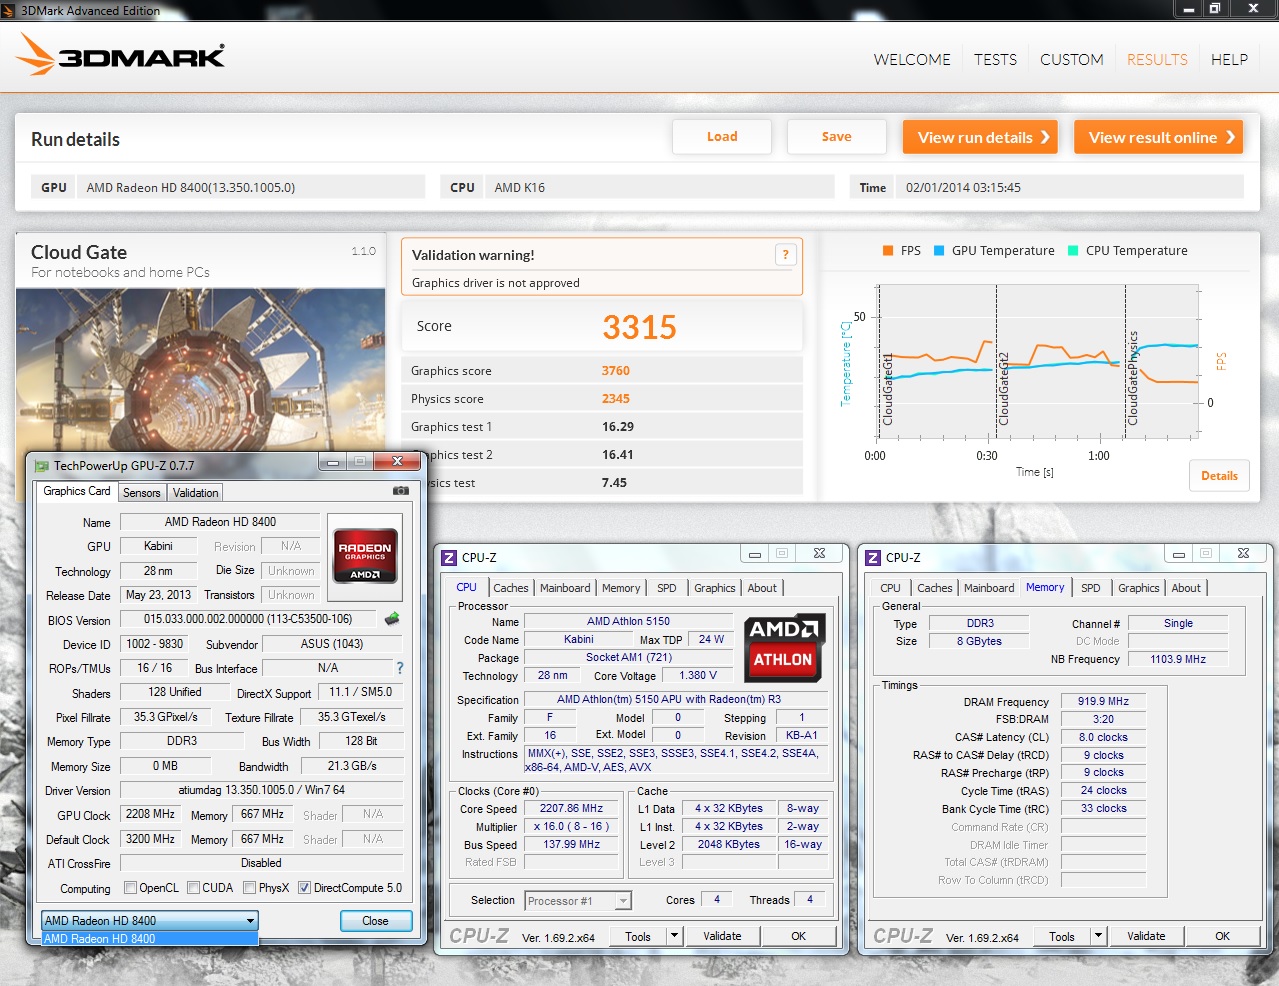Expand Tools dropdown arrow in left CPU-Z
The image size is (1279, 986).
tap(675, 936)
